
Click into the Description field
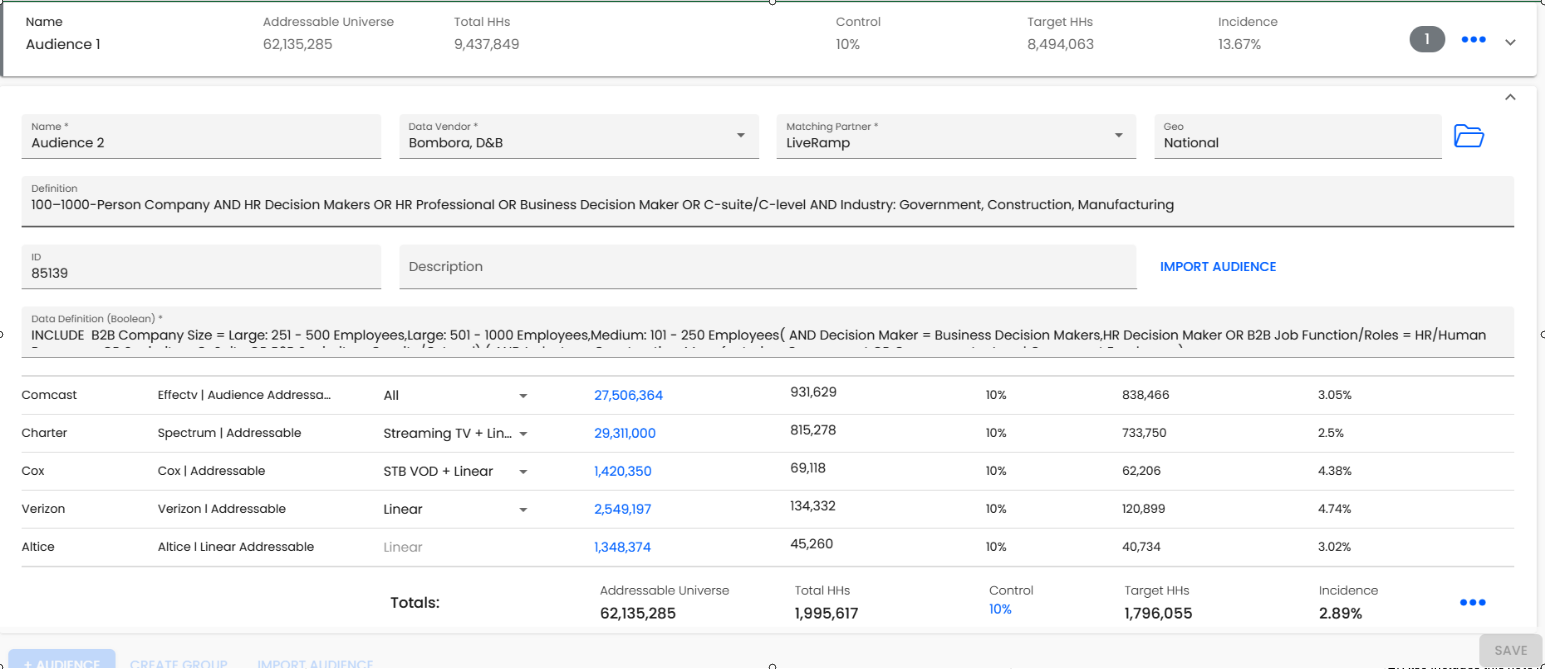coord(767,267)
